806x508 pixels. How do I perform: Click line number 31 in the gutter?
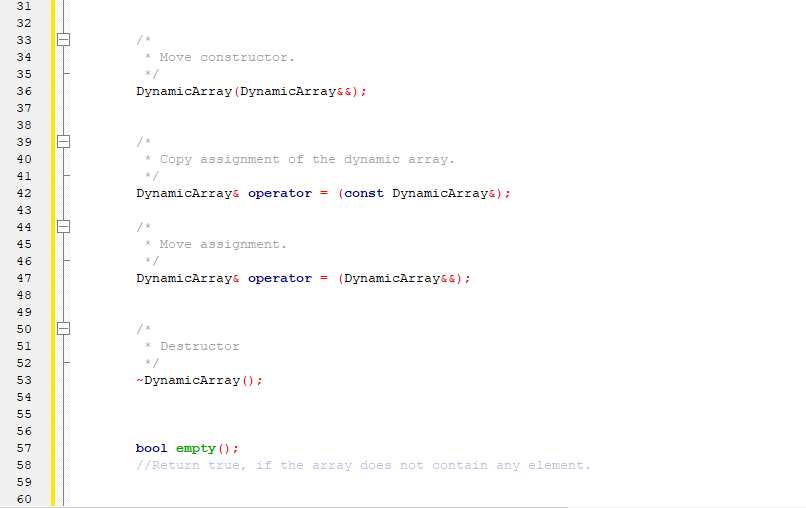coord(24,6)
